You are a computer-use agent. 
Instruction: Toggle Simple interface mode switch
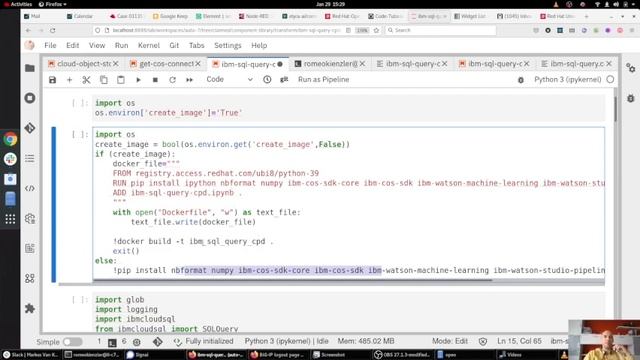click(73, 342)
